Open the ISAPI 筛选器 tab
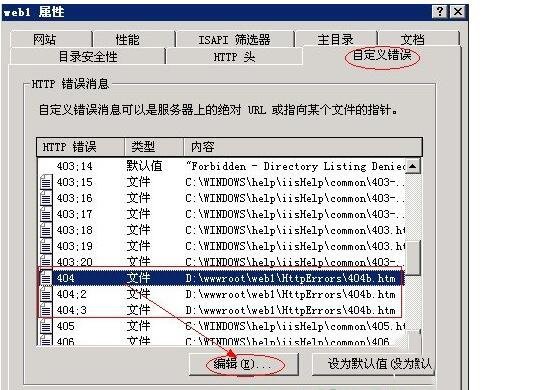The height and width of the screenshot is (390, 546). coord(235,39)
